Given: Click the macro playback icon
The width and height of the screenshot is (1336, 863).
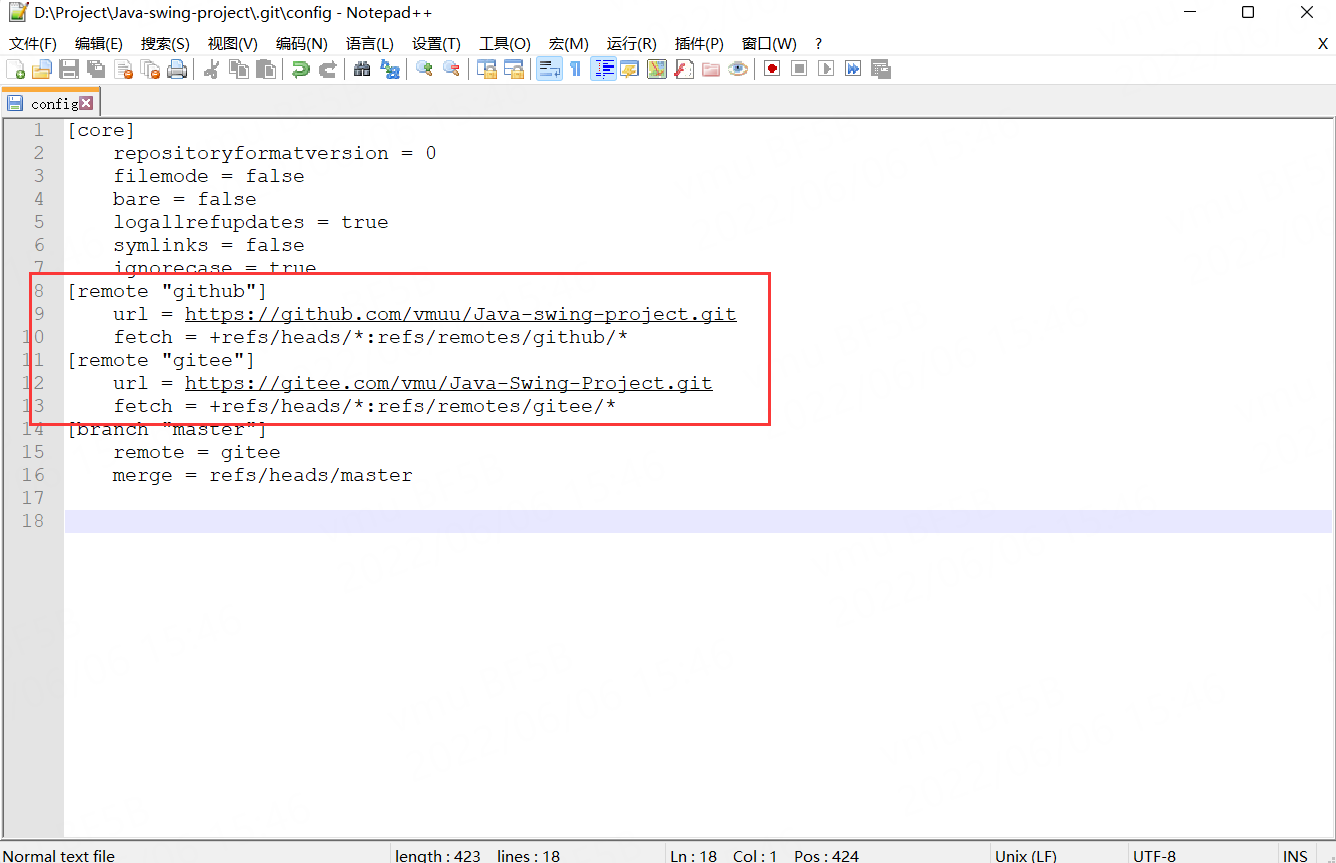Looking at the screenshot, I should [826, 69].
